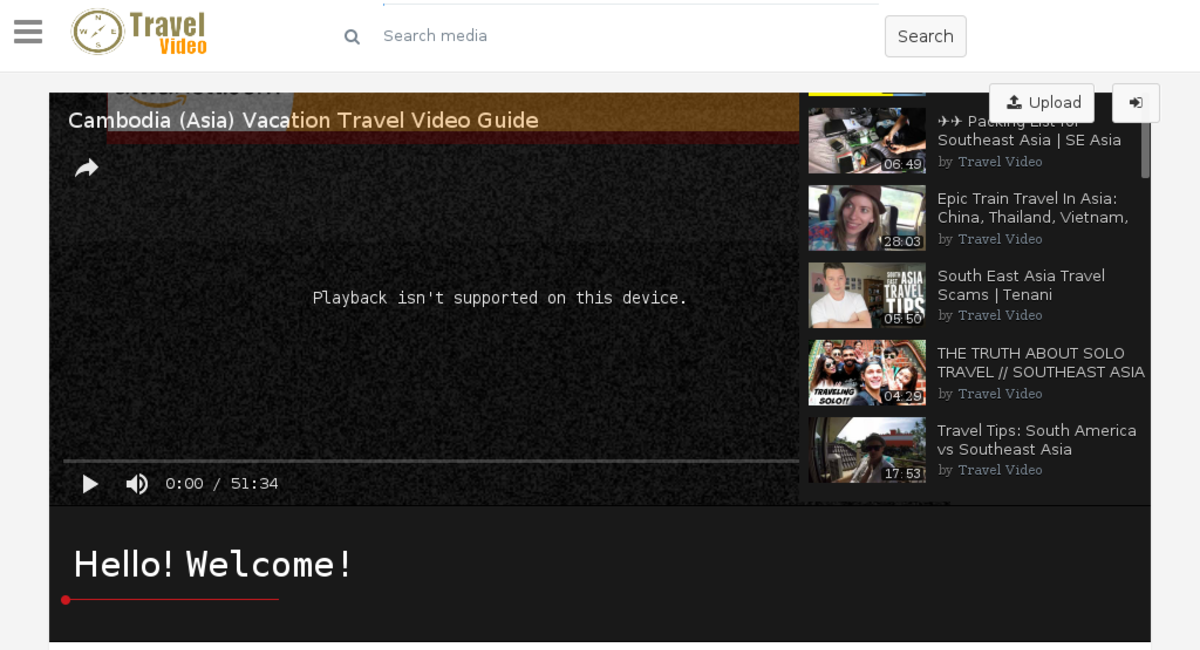1200x650 pixels.
Task: Open "South East Asia Travel Scams | Tenani"
Action: [x=1021, y=285]
